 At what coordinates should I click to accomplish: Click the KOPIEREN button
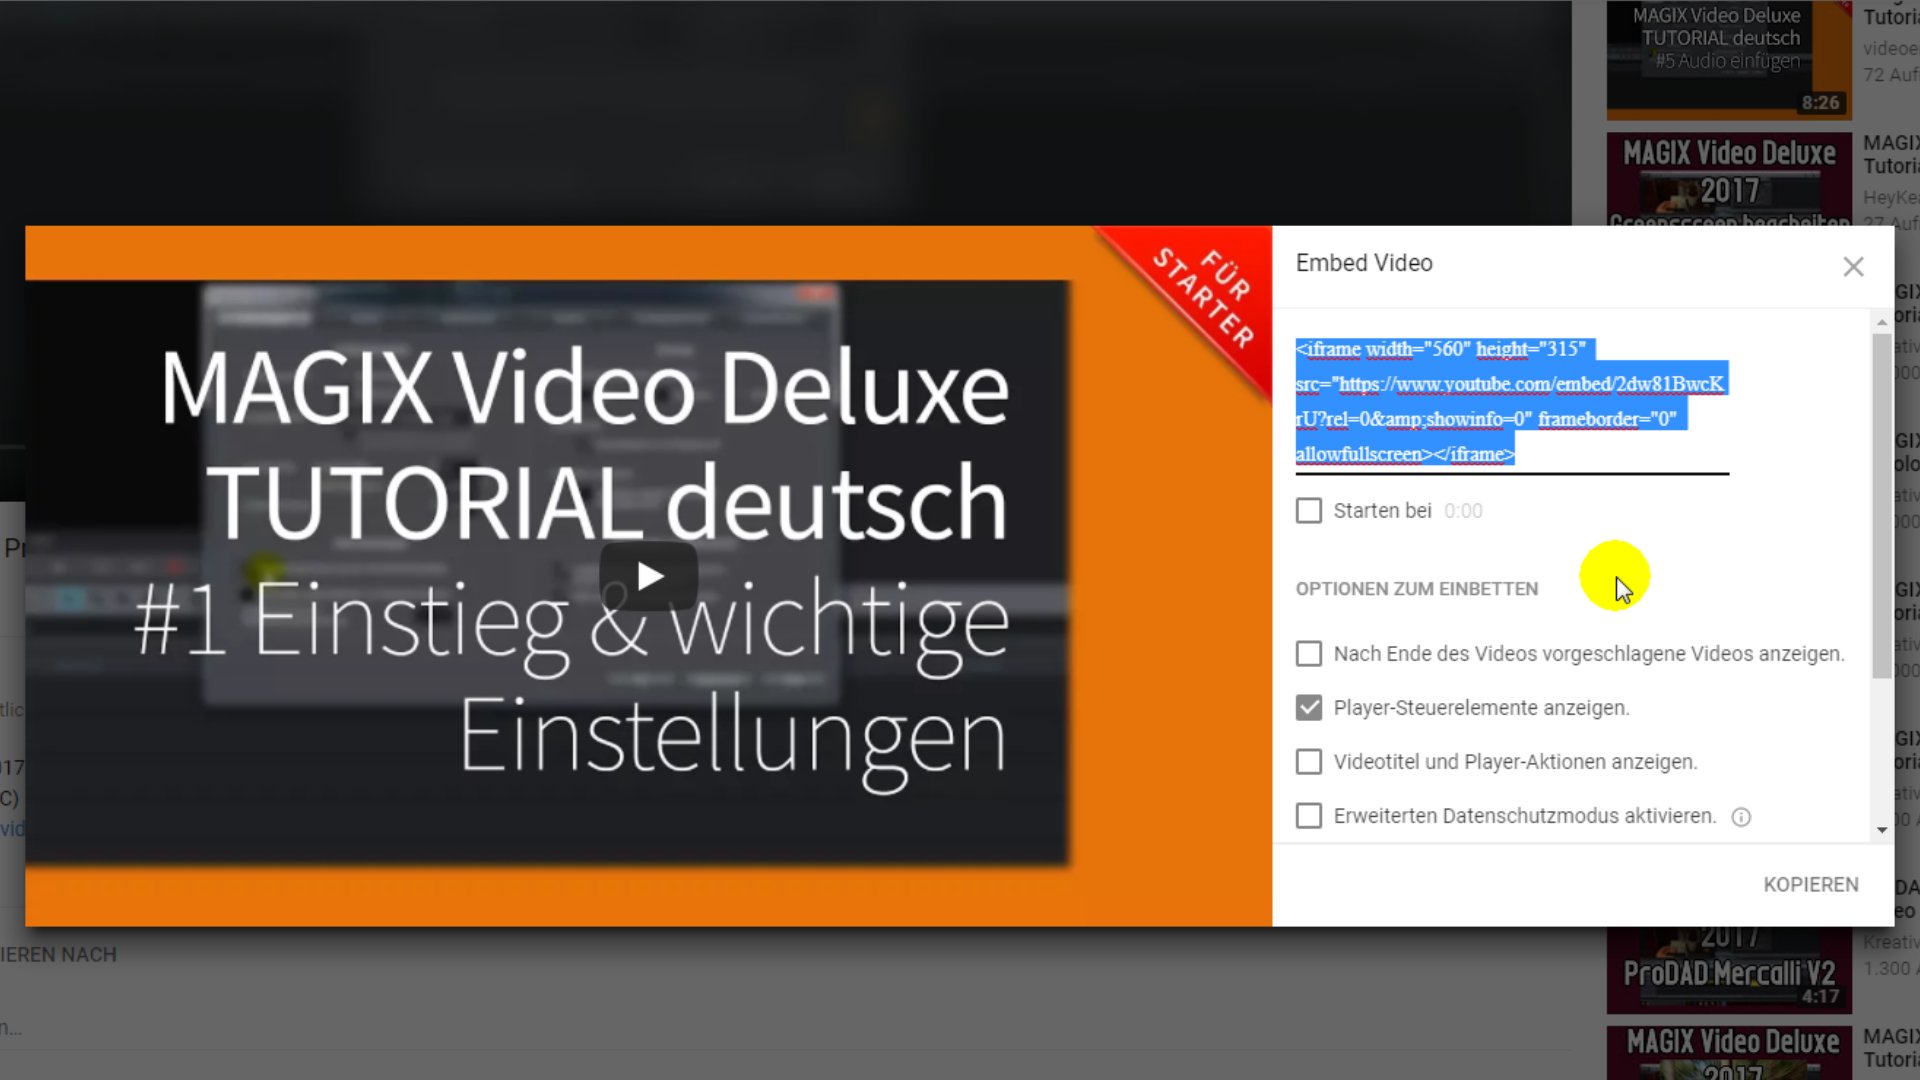1811,885
